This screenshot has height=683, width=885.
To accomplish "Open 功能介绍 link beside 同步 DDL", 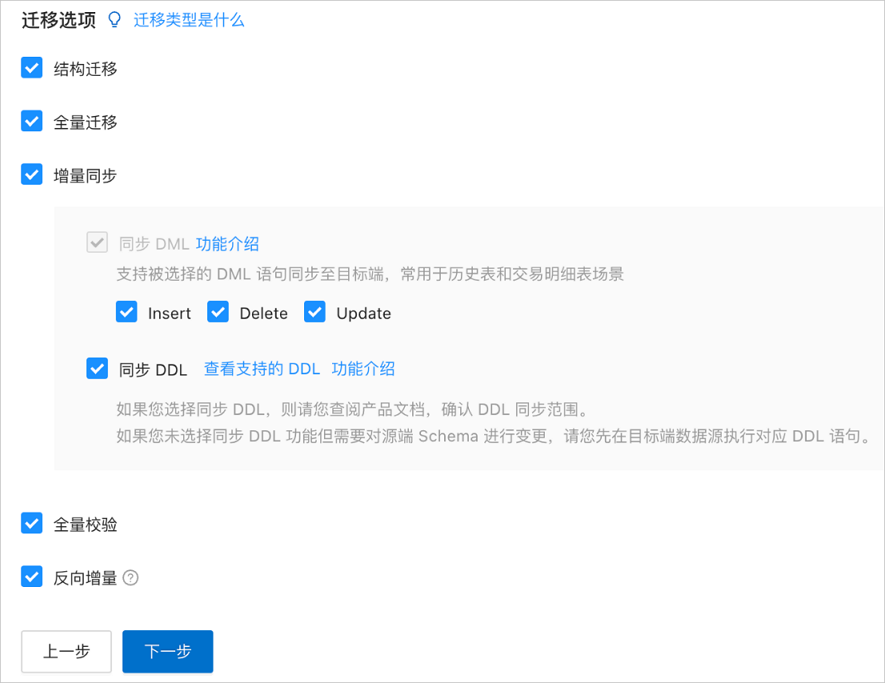I will tap(363, 369).
